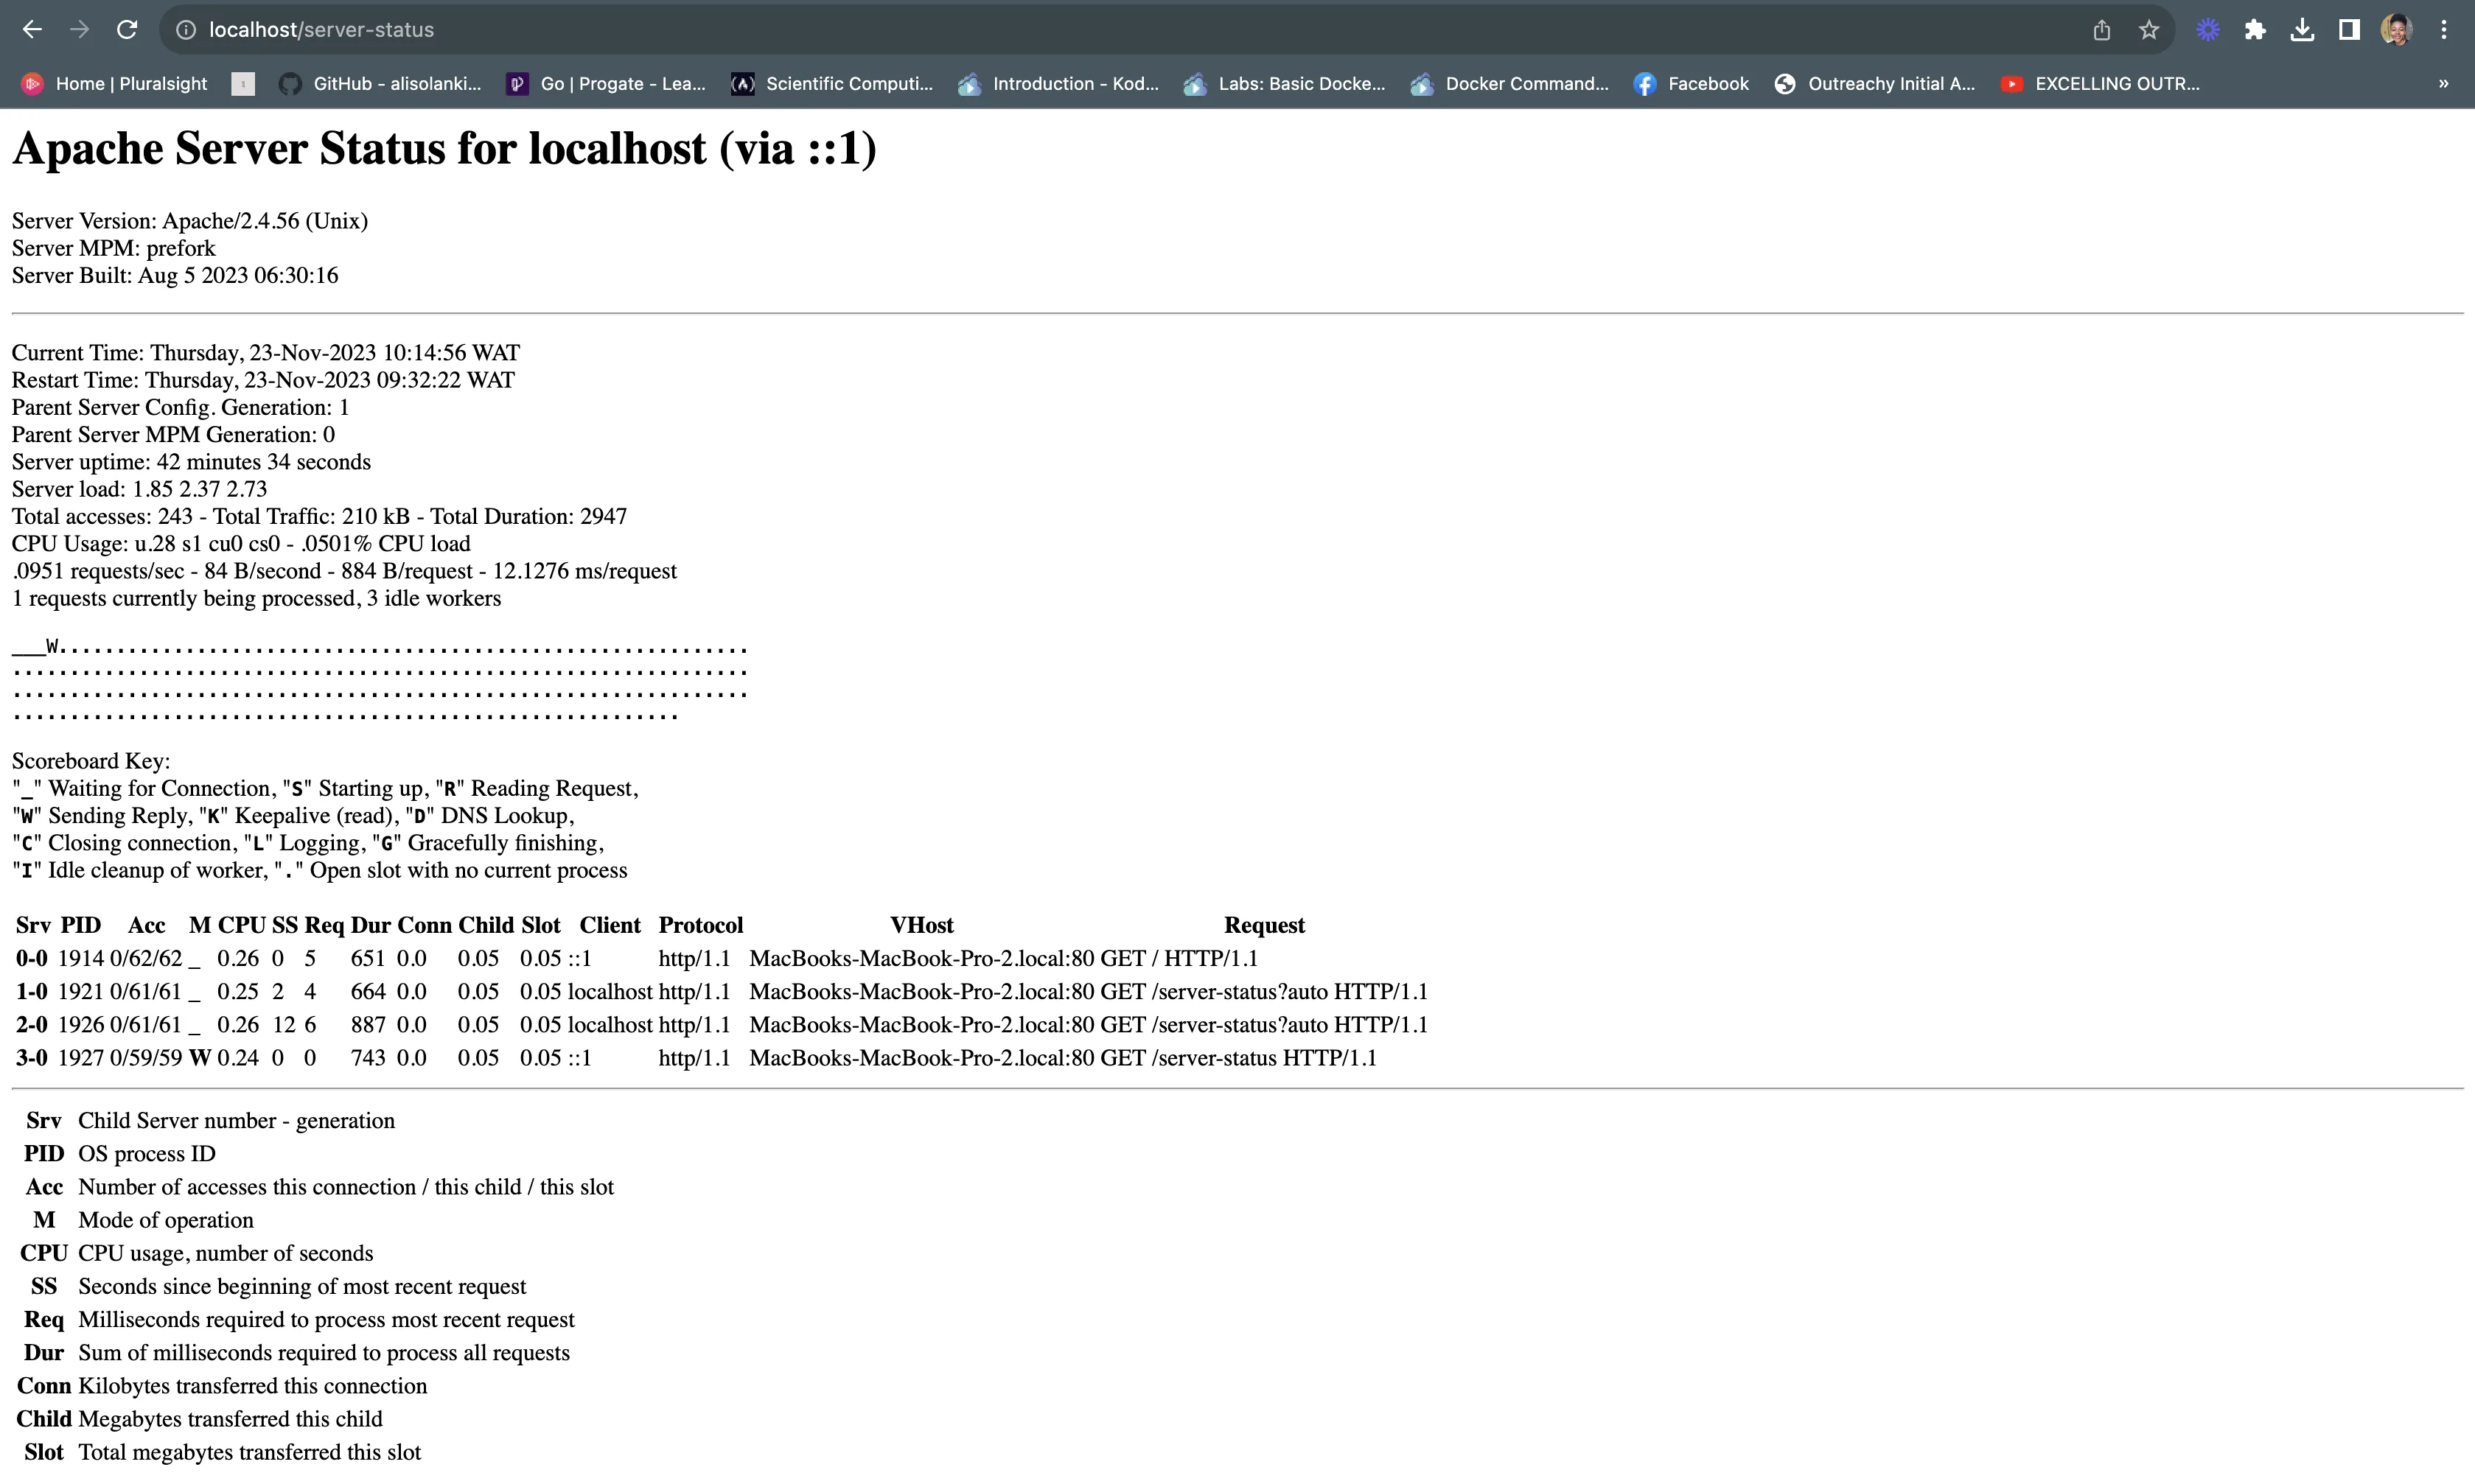Open the Facebook bookmark
Viewport: 2475px width, 1484px height.
[1691, 84]
